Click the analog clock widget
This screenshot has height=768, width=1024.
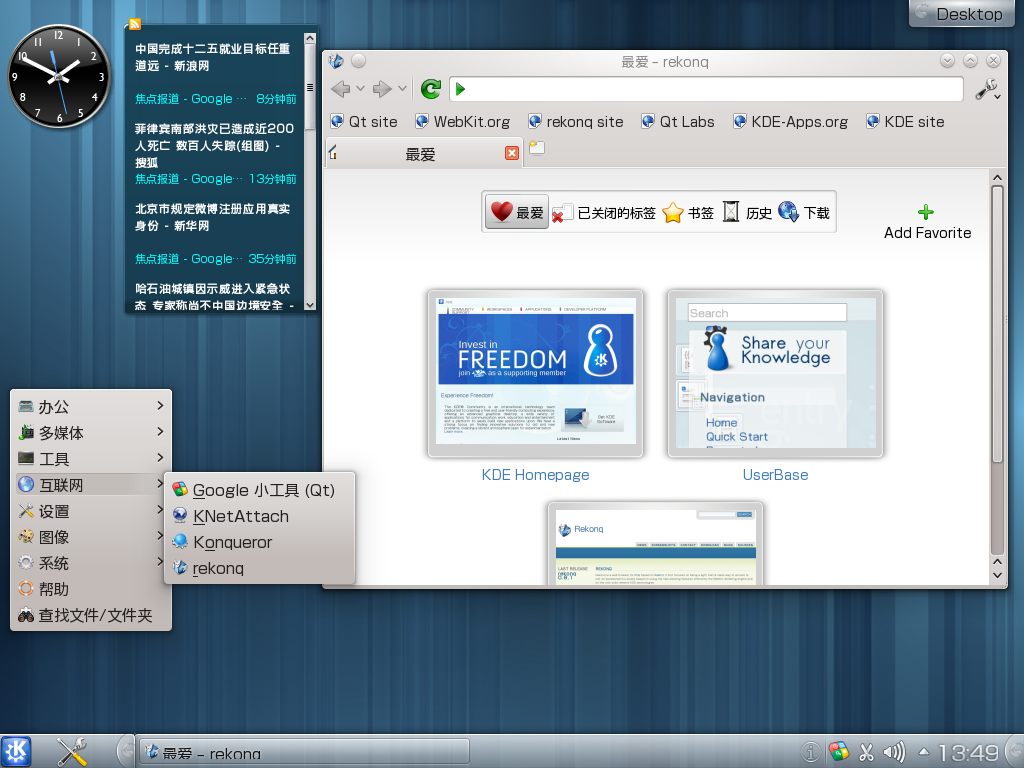pyautogui.click(x=59, y=76)
